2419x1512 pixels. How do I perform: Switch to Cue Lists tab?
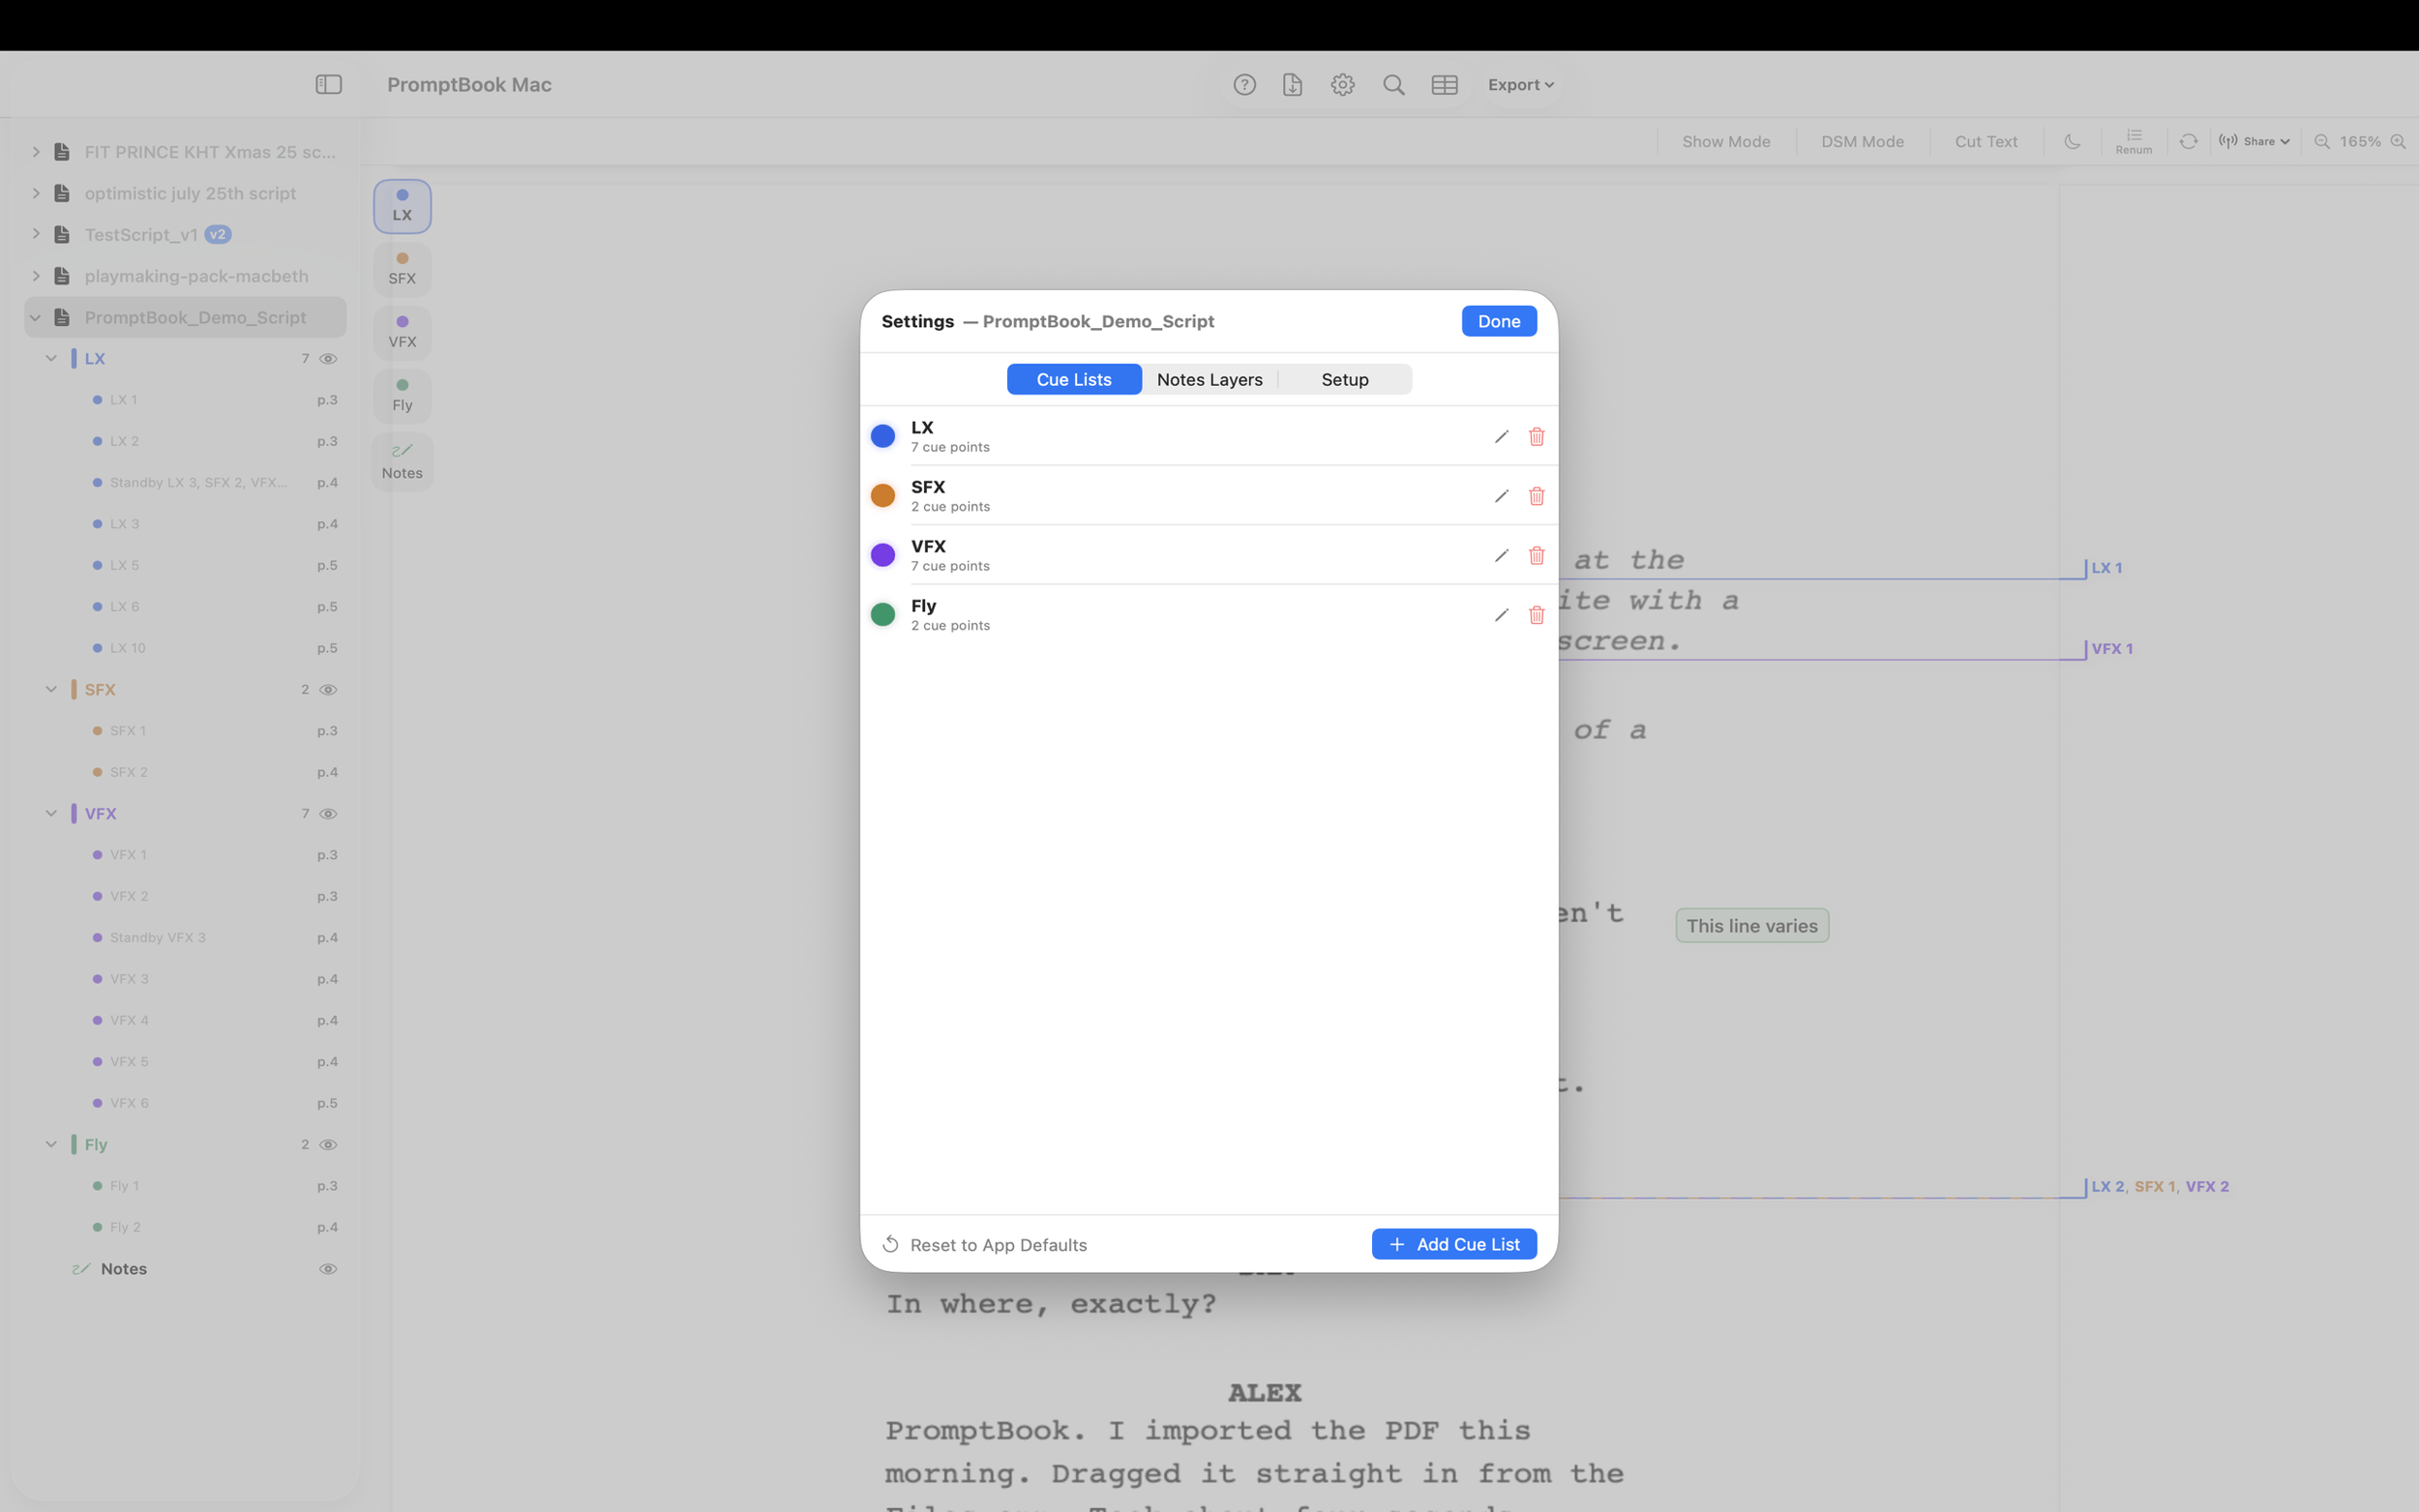click(1073, 379)
